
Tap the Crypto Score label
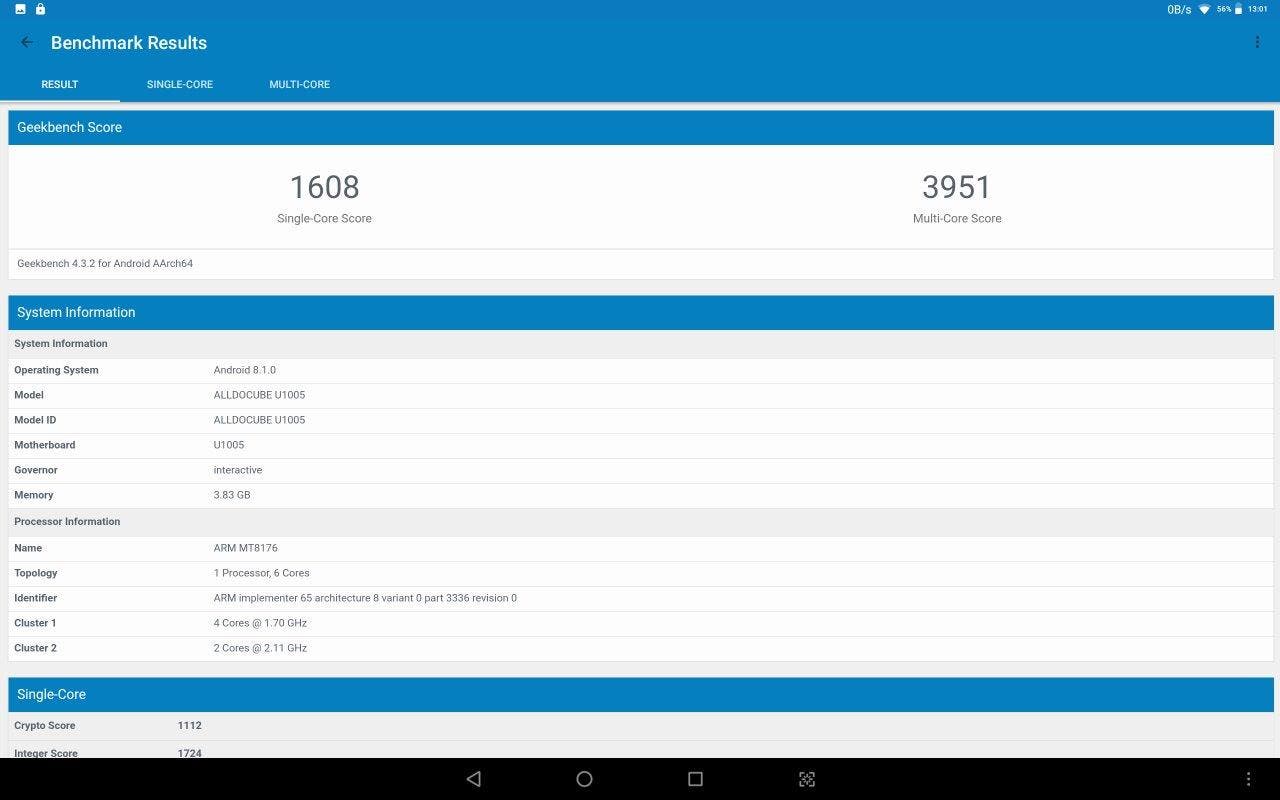(45, 726)
